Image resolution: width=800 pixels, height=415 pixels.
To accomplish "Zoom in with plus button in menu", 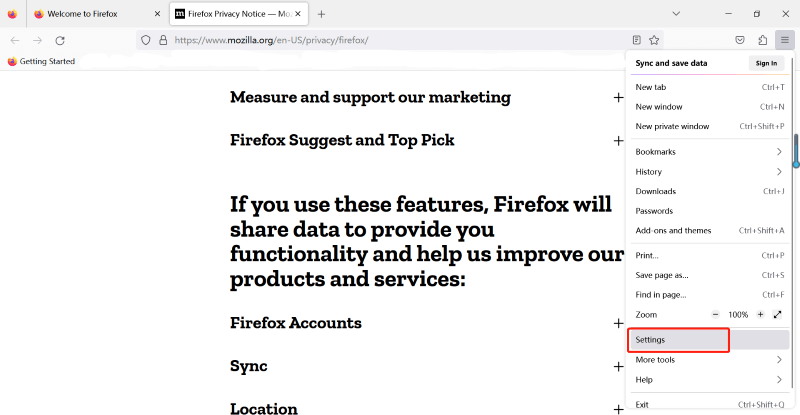I will (x=760, y=314).
